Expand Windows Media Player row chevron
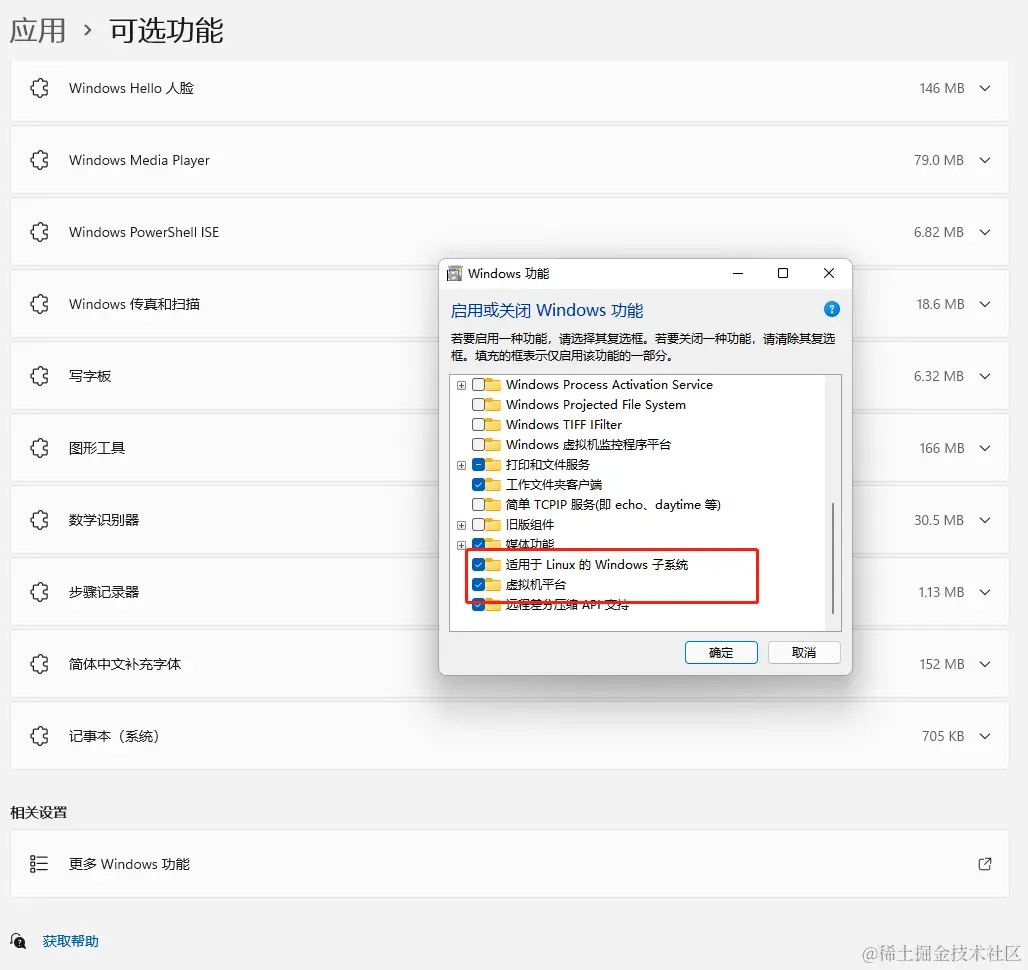1028x970 pixels. click(x=985, y=161)
